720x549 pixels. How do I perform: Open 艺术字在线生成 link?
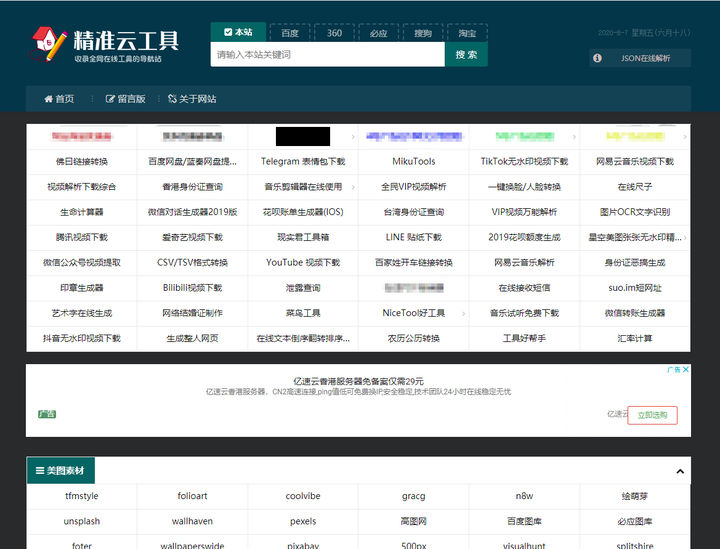tap(82, 313)
